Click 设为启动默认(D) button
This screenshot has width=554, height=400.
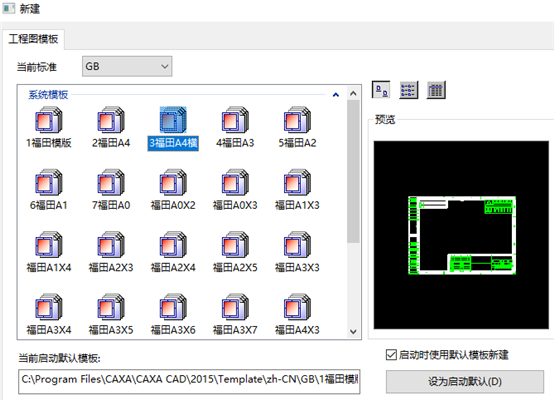[465, 382]
